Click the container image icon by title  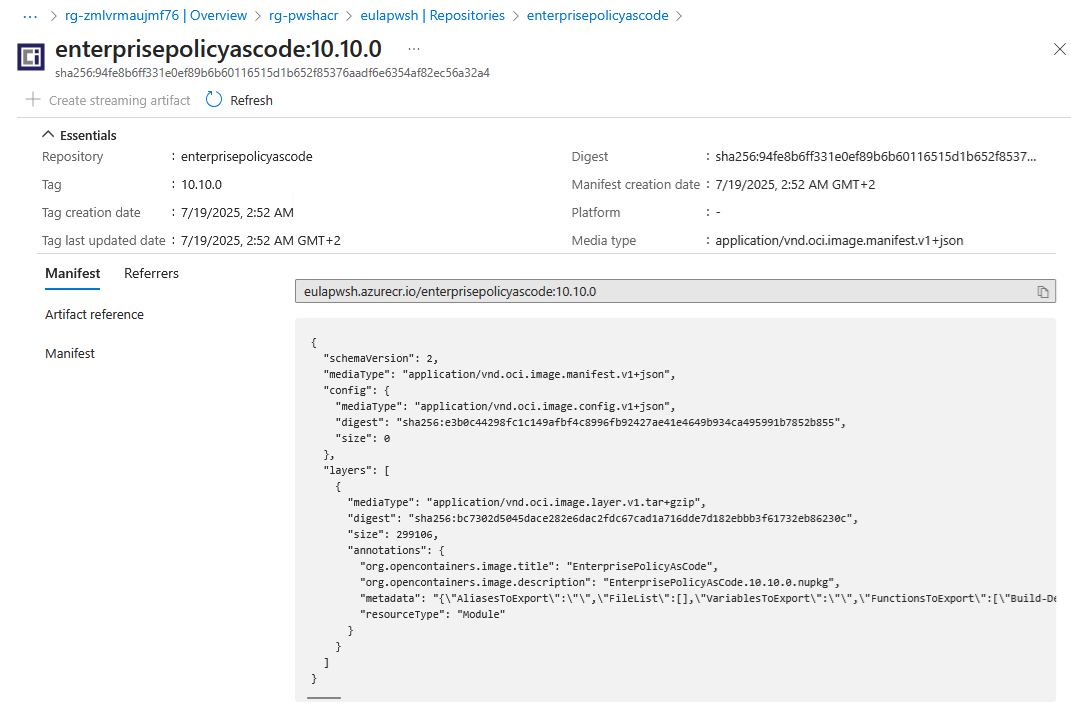coord(31,57)
